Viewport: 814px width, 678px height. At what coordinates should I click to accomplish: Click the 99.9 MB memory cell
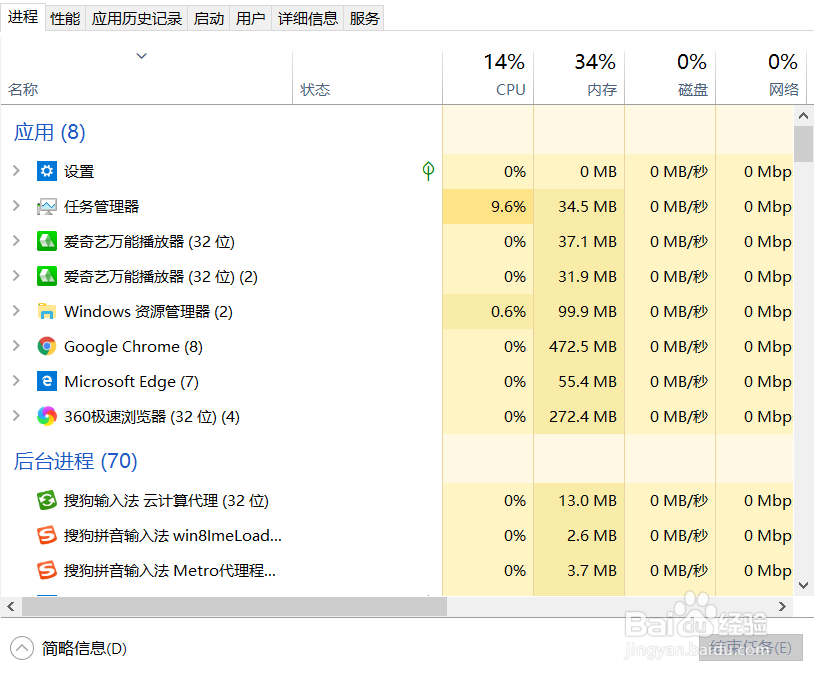[x=579, y=311]
